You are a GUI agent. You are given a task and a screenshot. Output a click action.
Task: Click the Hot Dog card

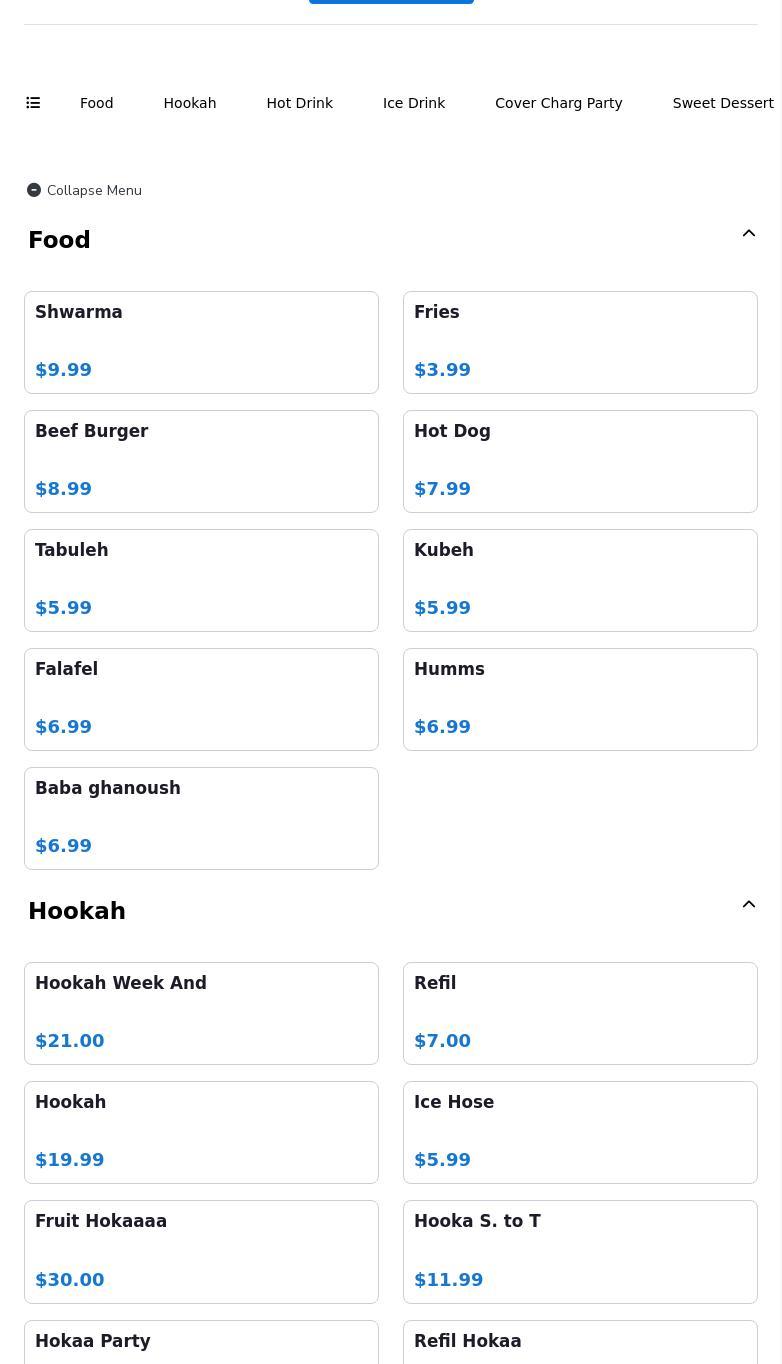coord(580,461)
